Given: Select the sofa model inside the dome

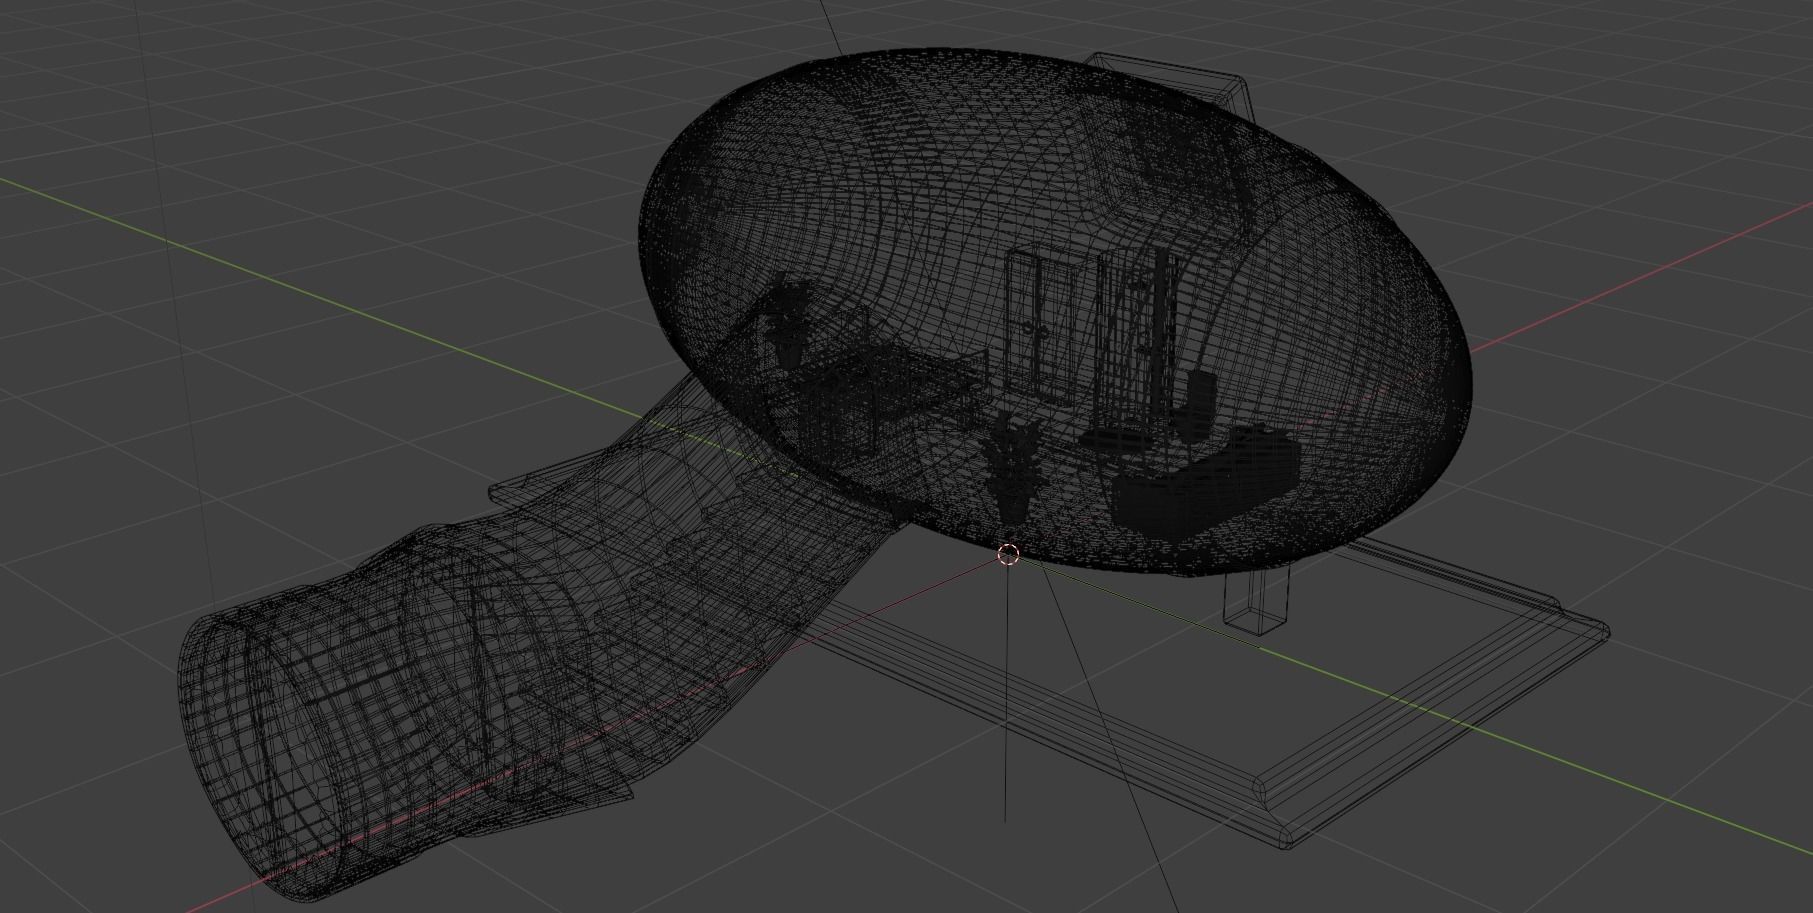Looking at the screenshot, I should click(x=1207, y=481).
